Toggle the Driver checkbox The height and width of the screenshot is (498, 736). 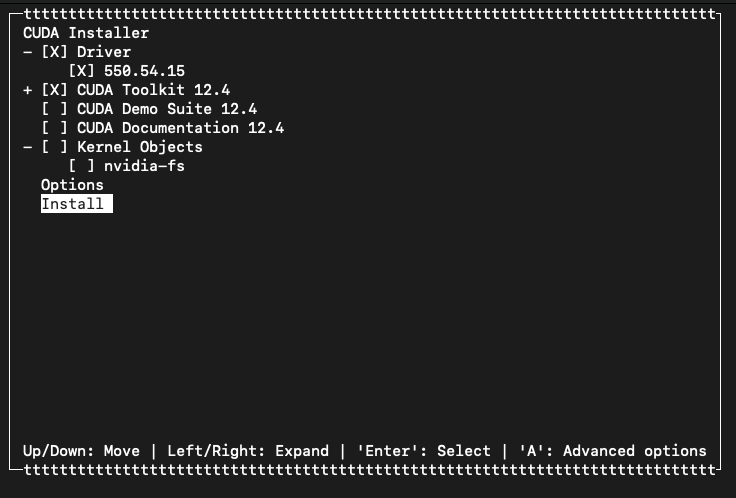click(54, 52)
